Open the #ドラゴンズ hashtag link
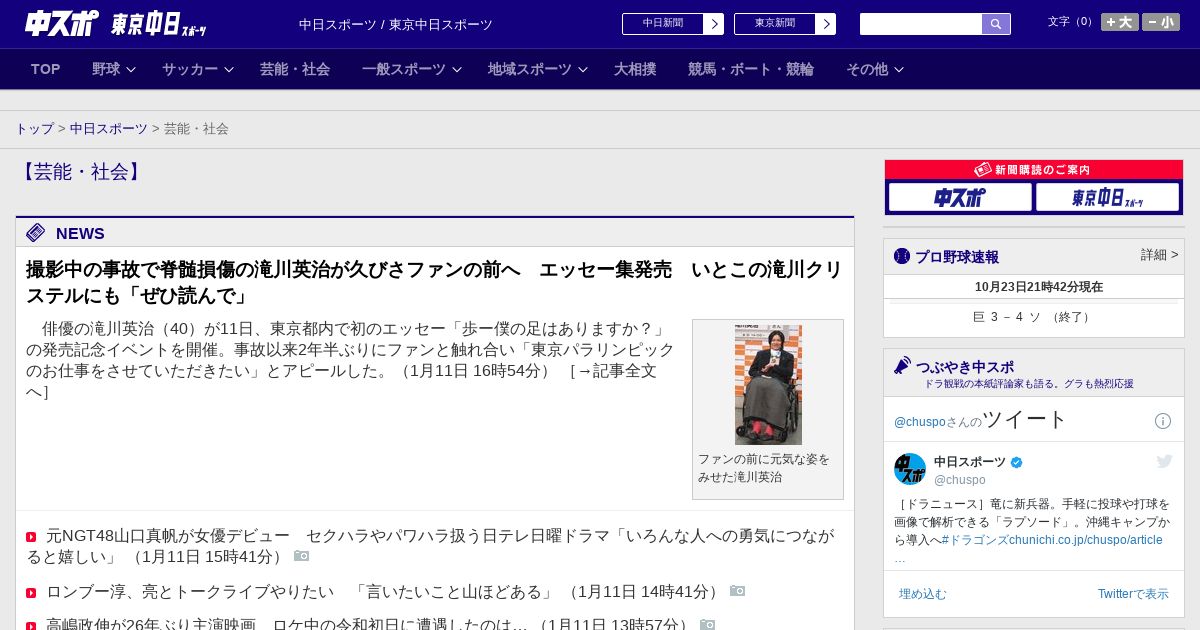The image size is (1200, 630). coord(975,540)
